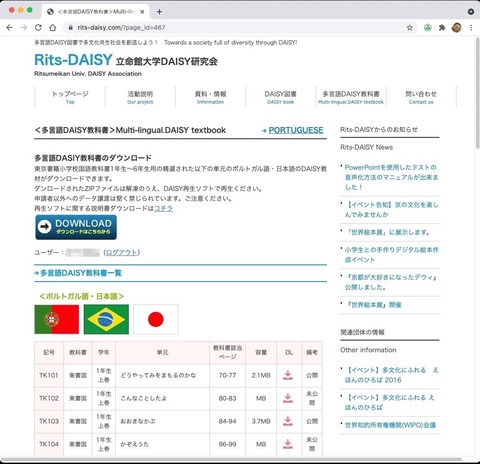The image size is (480, 464).
Task: Download TK102 using its DL icon
Action: click(288, 398)
